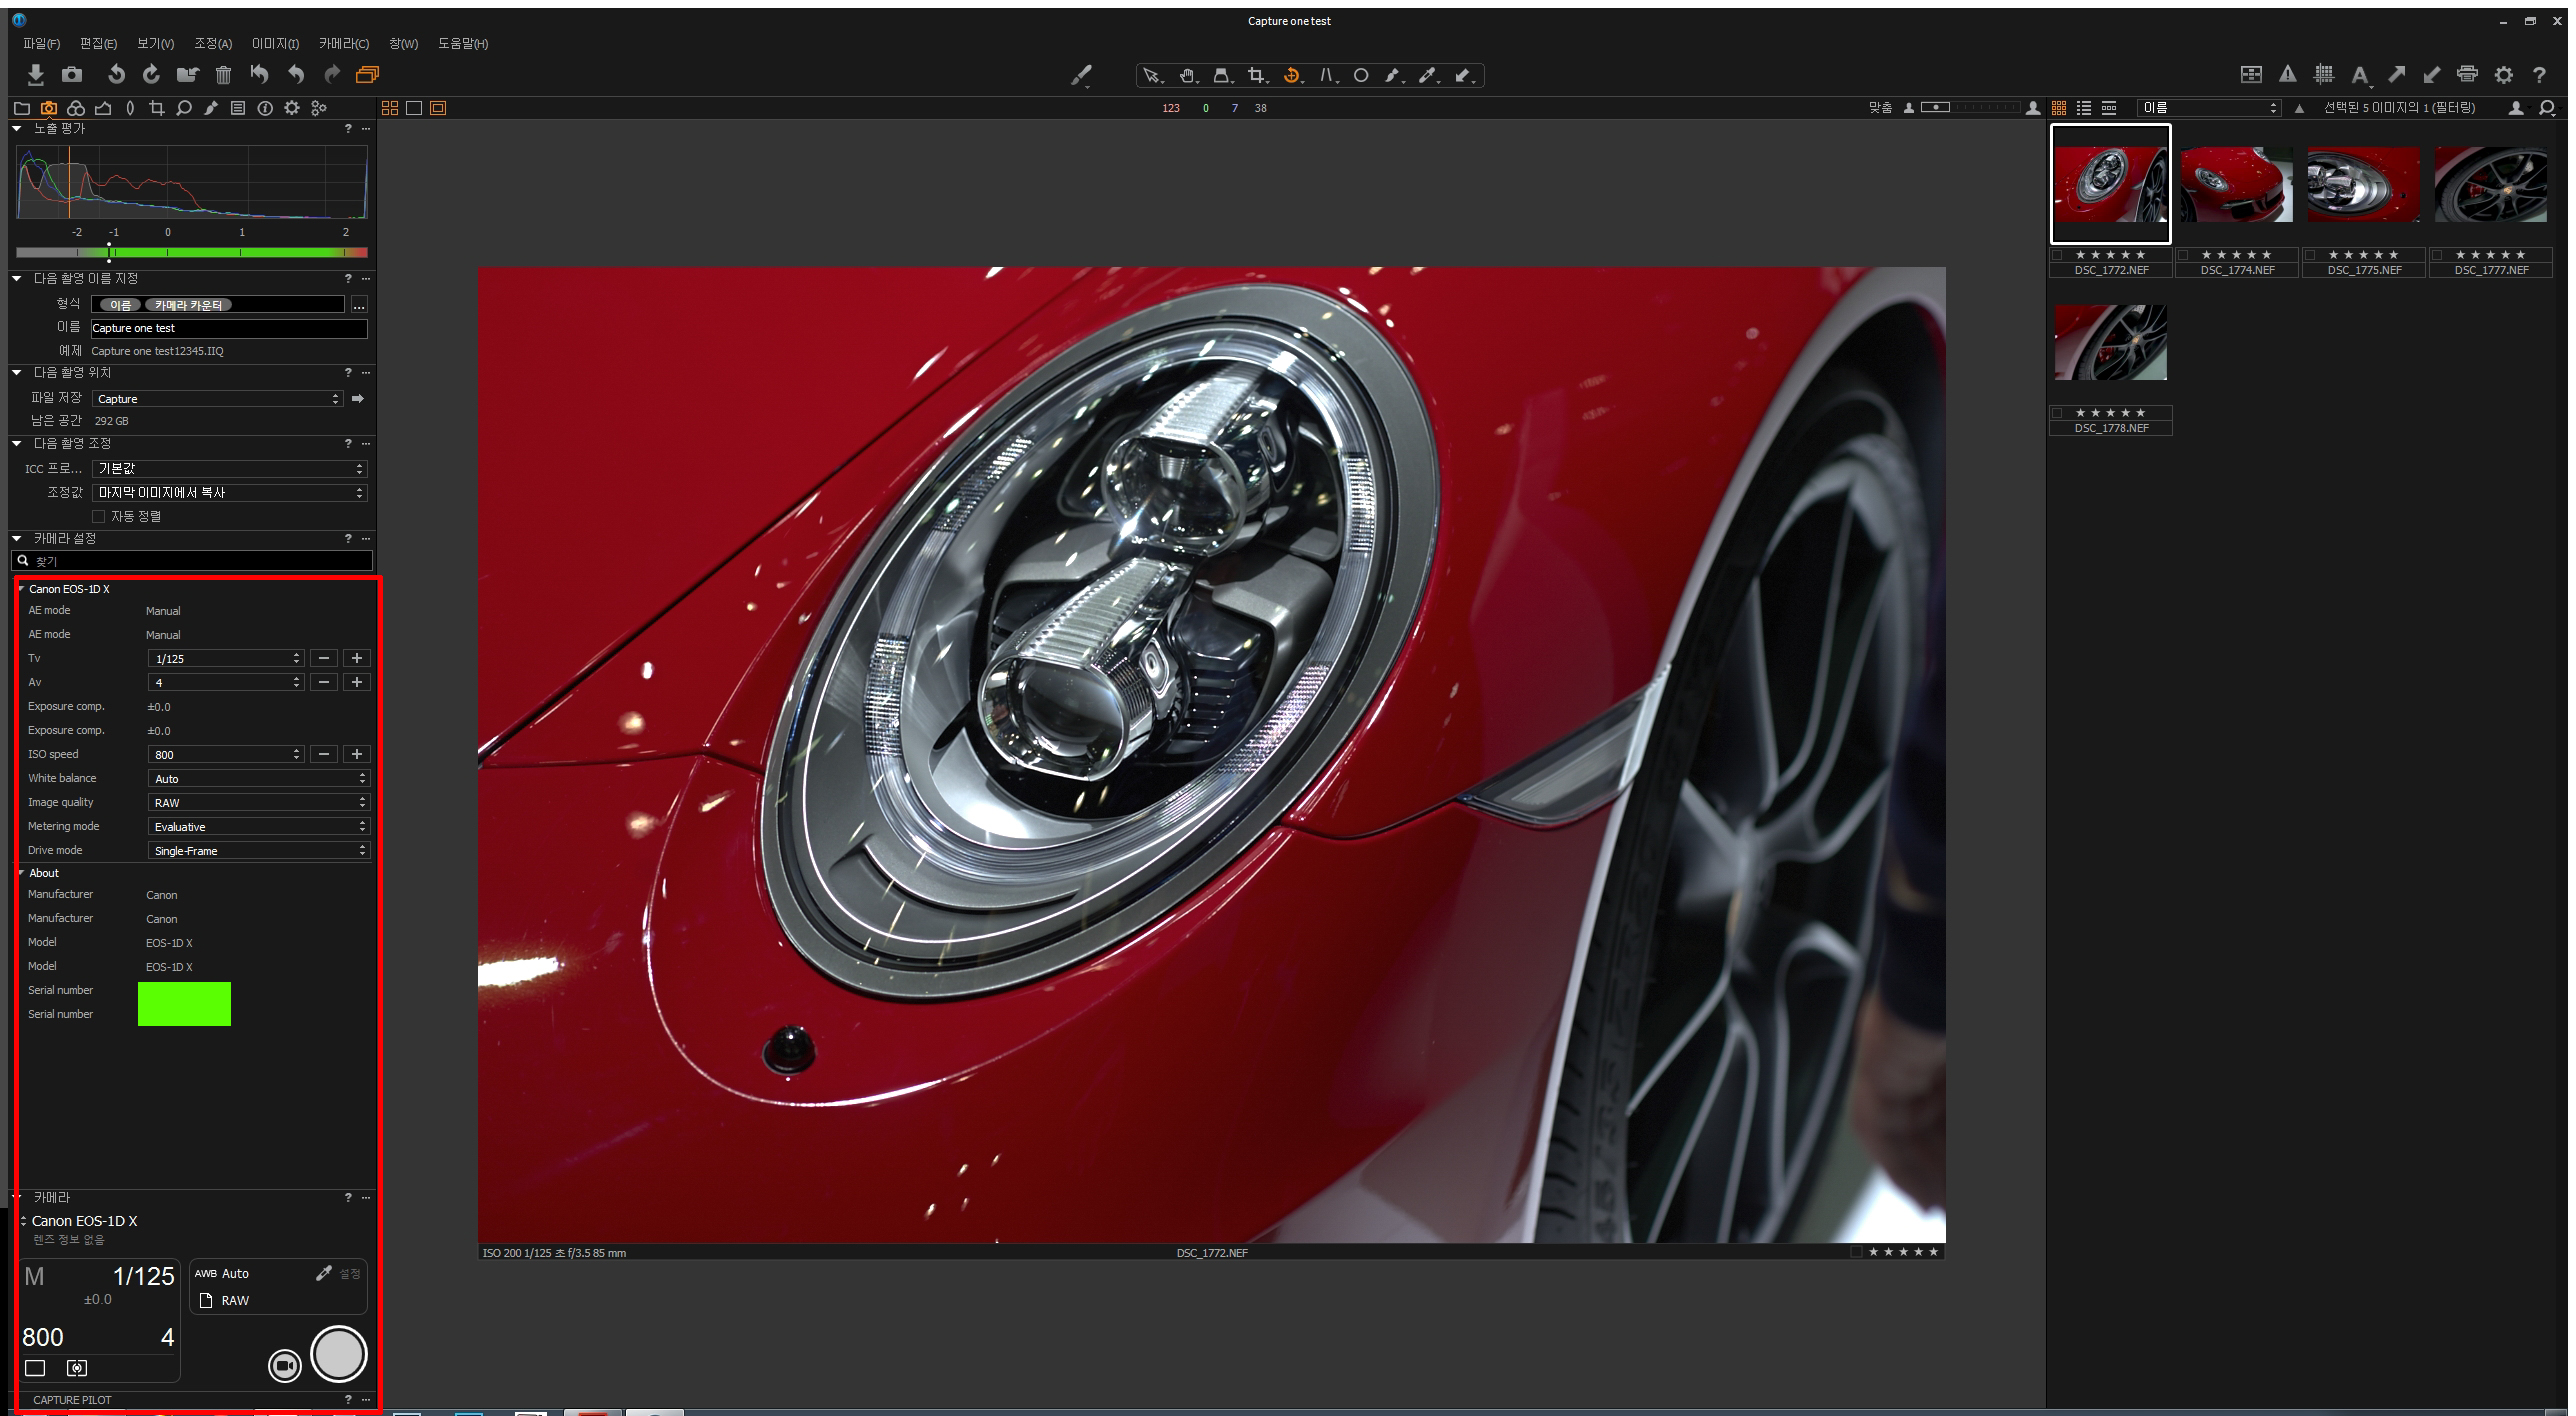This screenshot has width=2576, height=1416.
Task: Enable the 자동 정렬 checkbox
Action: 98,517
